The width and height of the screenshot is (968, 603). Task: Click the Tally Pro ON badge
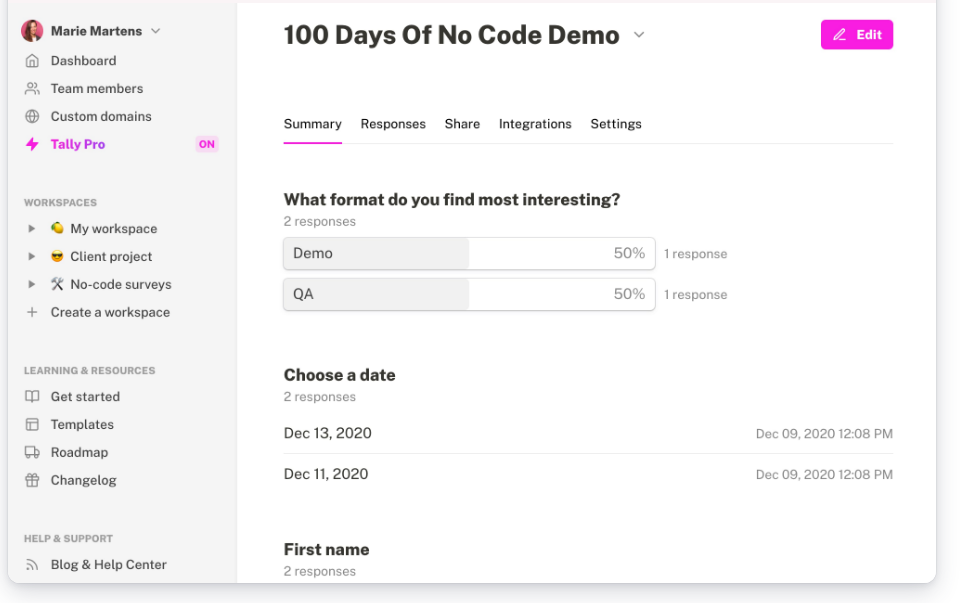click(x=207, y=145)
